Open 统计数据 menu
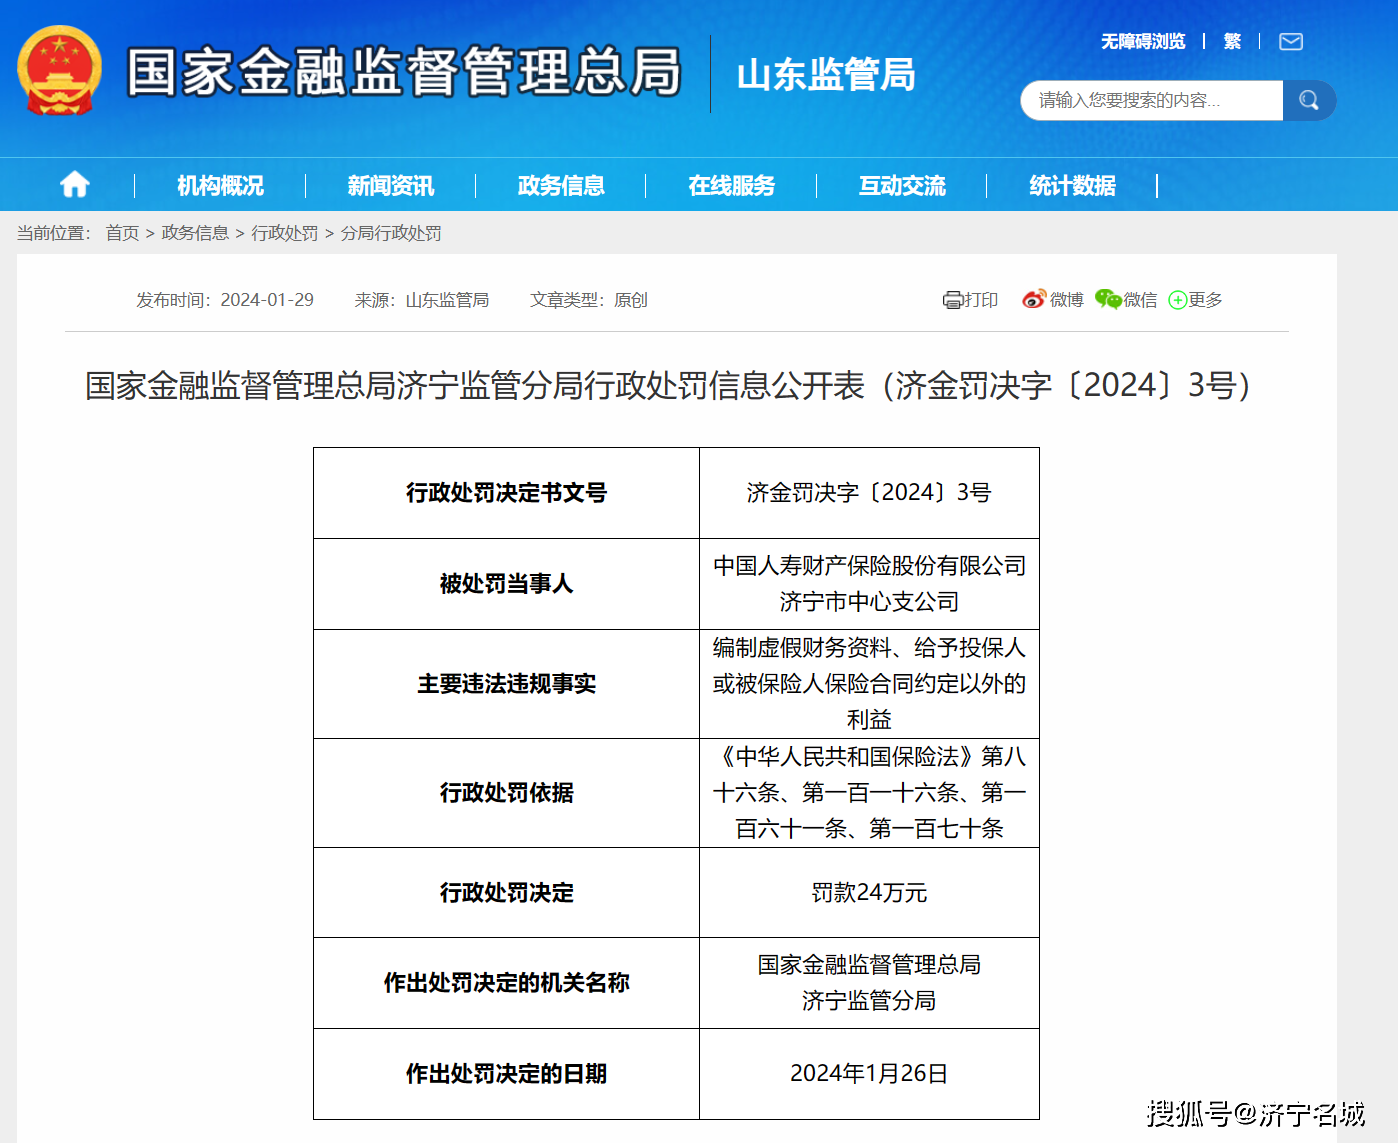The image size is (1398, 1143). [1072, 185]
